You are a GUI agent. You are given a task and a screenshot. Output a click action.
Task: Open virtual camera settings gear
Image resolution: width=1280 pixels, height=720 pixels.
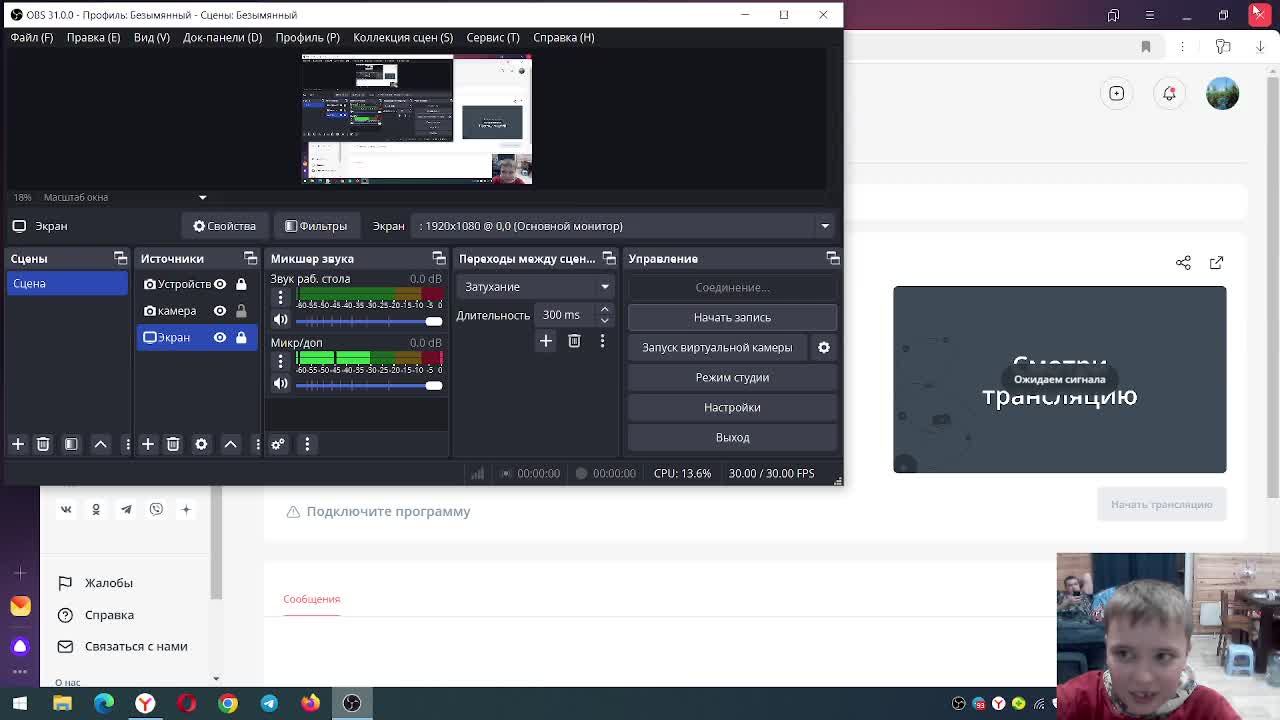824,347
